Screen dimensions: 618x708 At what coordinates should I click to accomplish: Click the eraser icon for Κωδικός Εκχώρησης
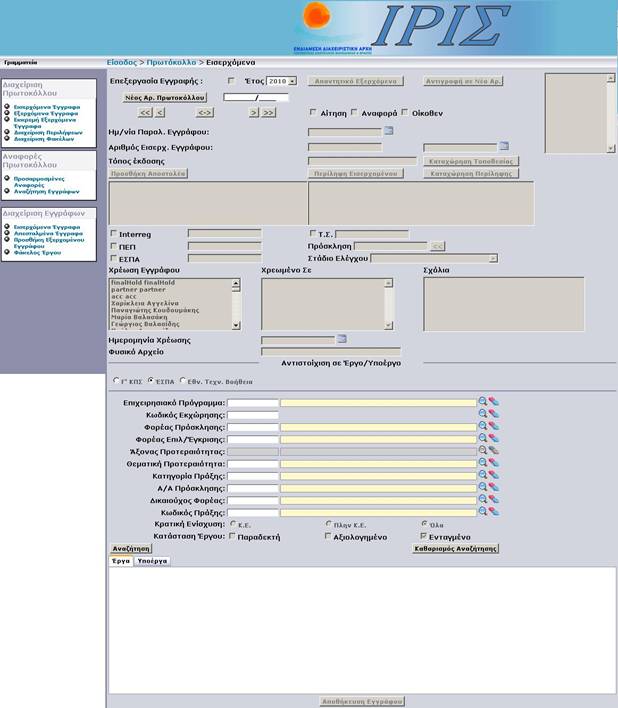click(493, 414)
